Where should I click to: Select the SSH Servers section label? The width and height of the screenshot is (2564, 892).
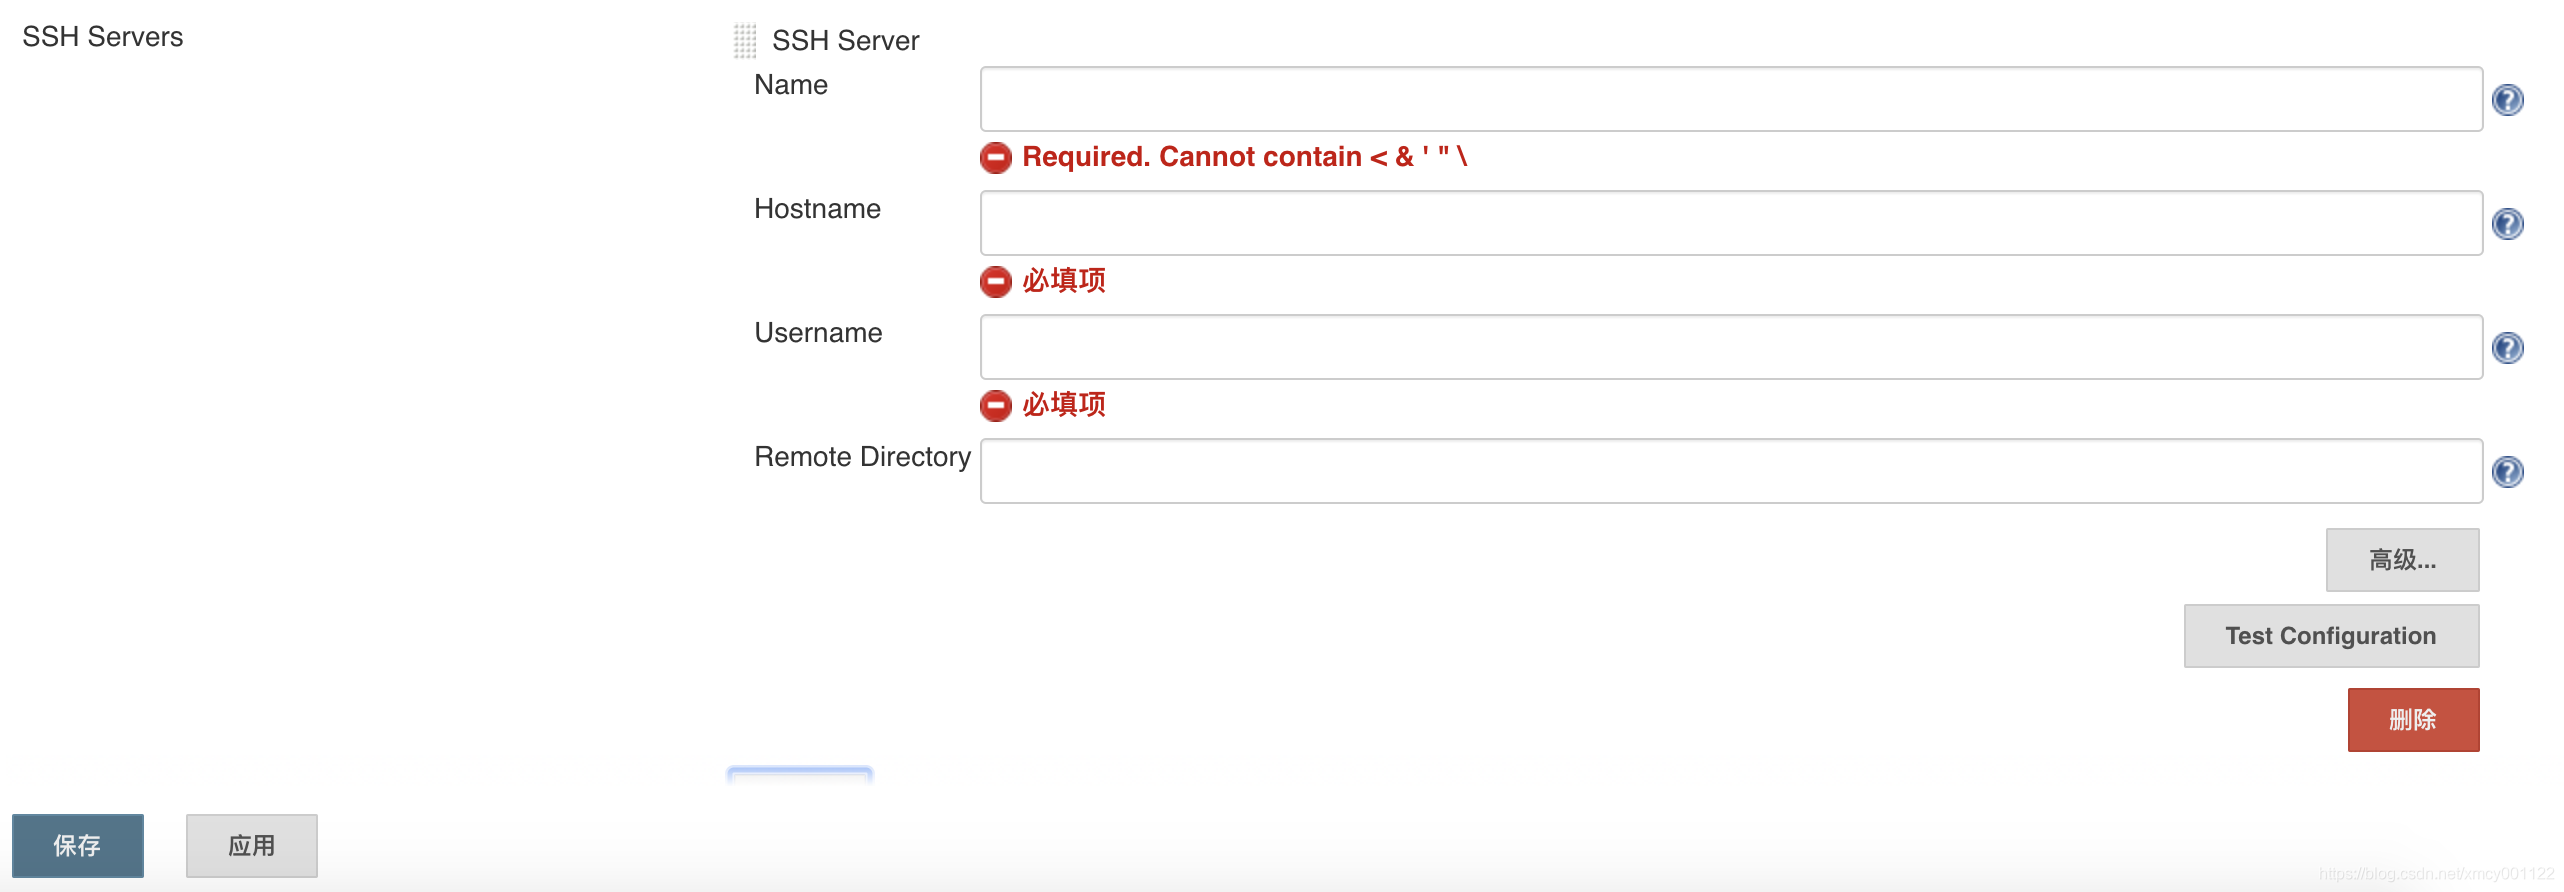click(103, 37)
